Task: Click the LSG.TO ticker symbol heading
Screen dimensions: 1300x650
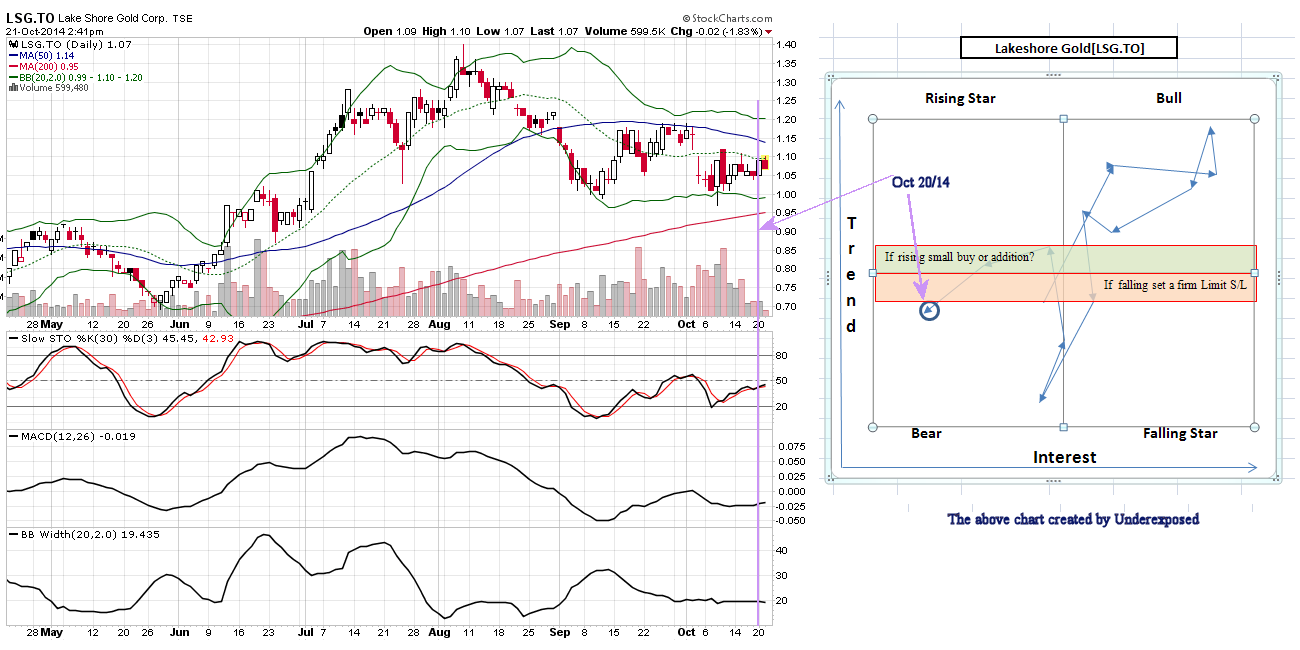Action: click(31, 18)
